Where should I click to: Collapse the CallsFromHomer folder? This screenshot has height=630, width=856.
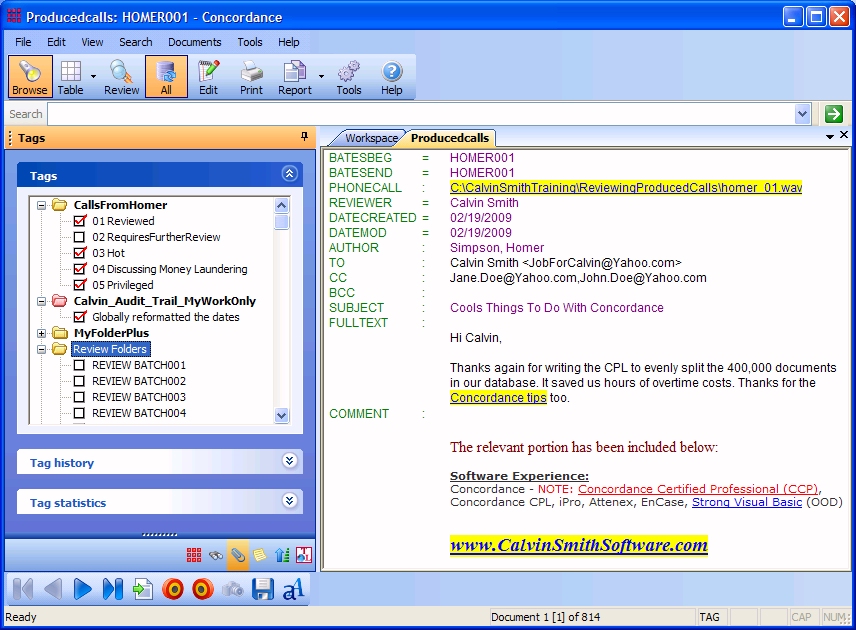click(x=41, y=205)
